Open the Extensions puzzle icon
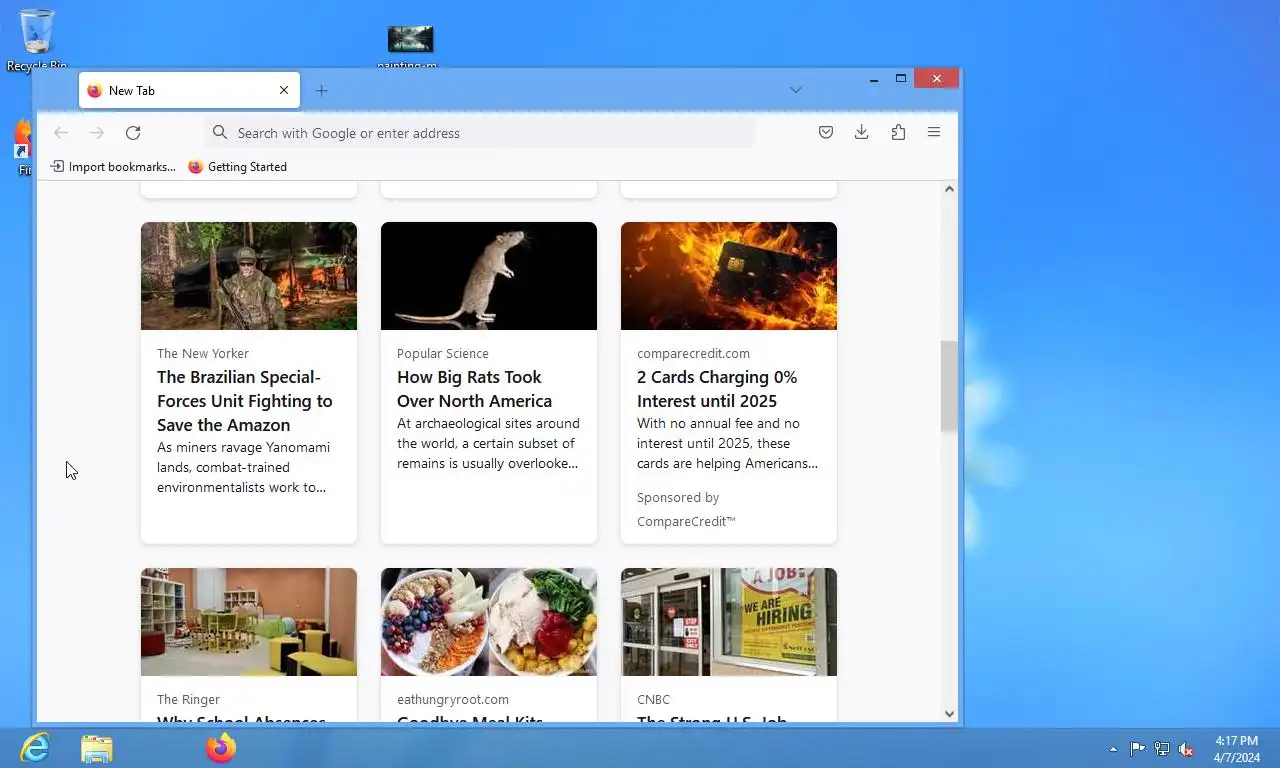This screenshot has height=768, width=1280. click(x=898, y=132)
